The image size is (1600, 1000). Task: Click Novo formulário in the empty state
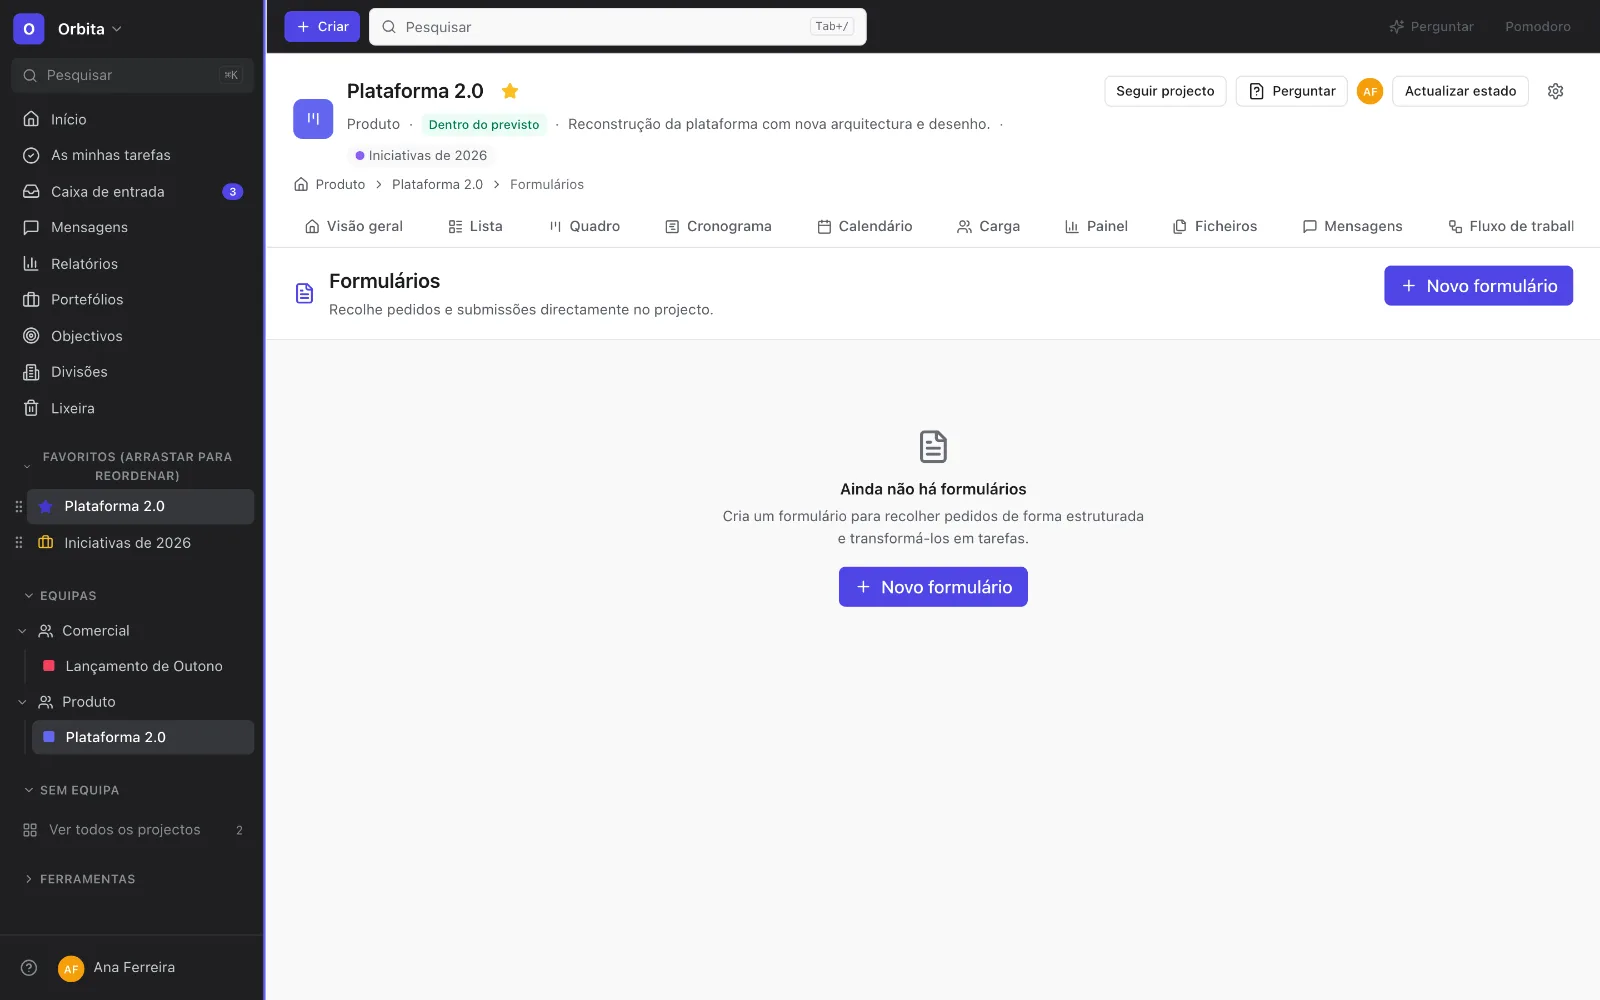(933, 587)
